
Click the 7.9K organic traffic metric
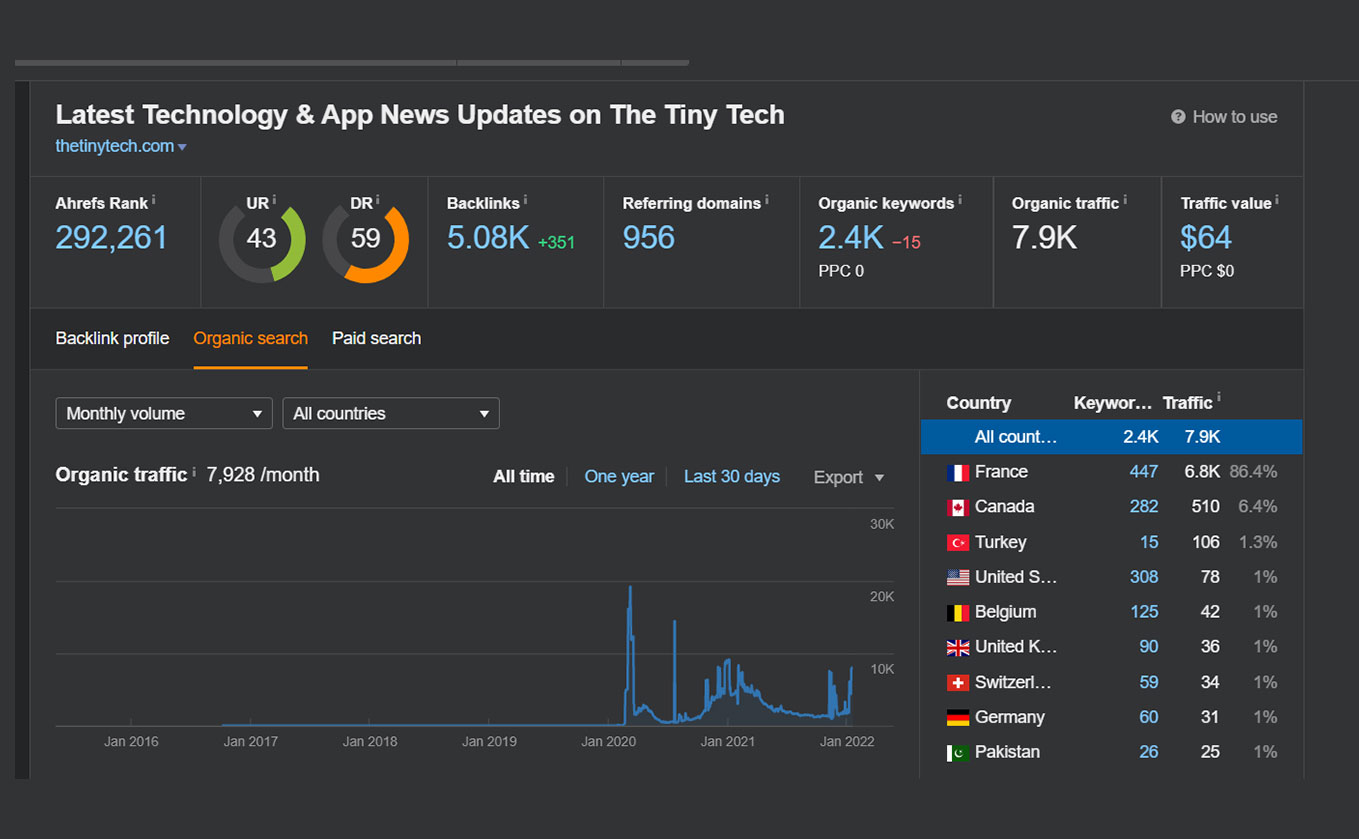click(1044, 237)
